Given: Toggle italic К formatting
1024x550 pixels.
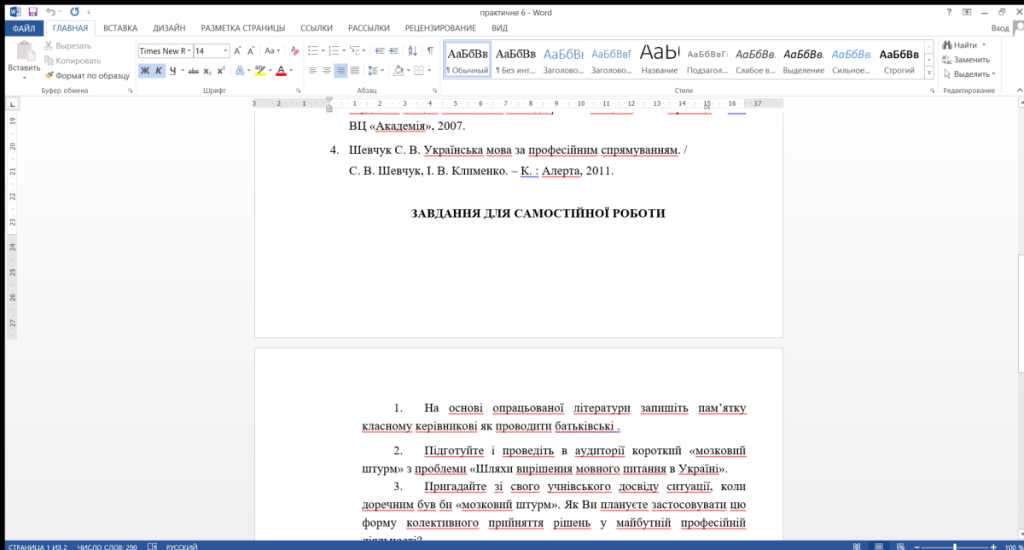Looking at the screenshot, I should [x=158, y=71].
